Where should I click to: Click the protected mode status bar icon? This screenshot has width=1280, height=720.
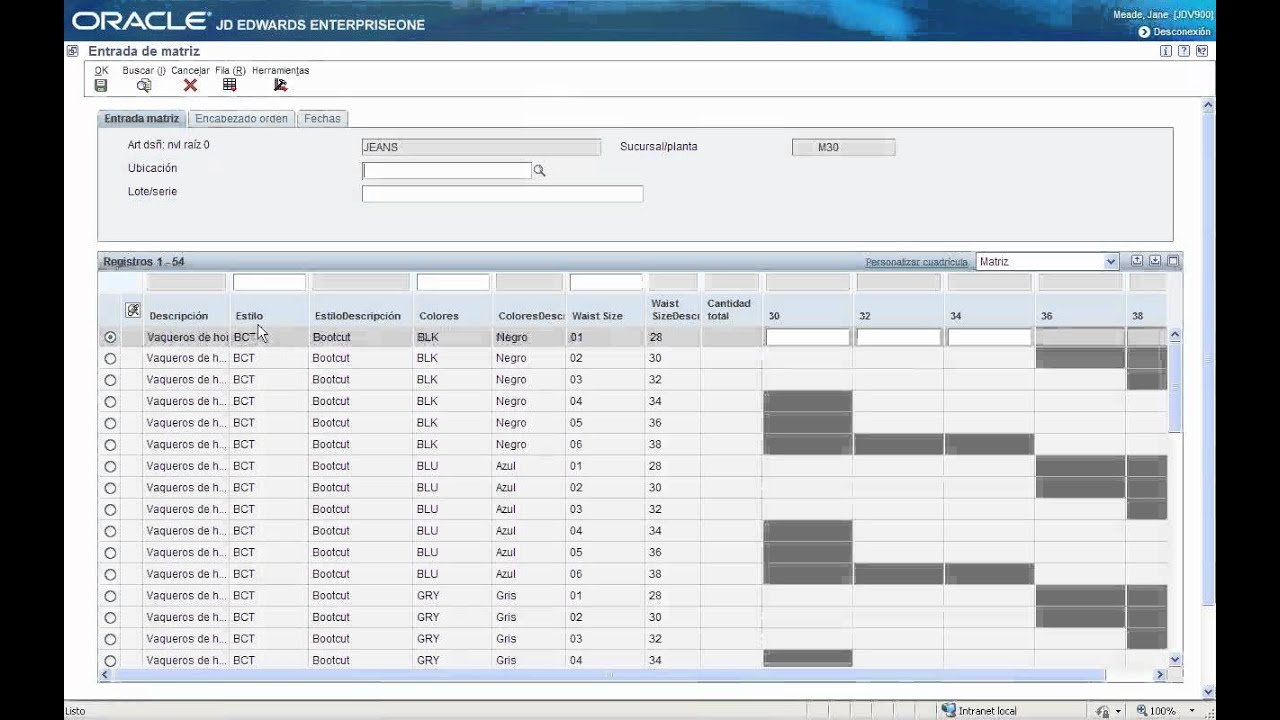click(x=1102, y=711)
